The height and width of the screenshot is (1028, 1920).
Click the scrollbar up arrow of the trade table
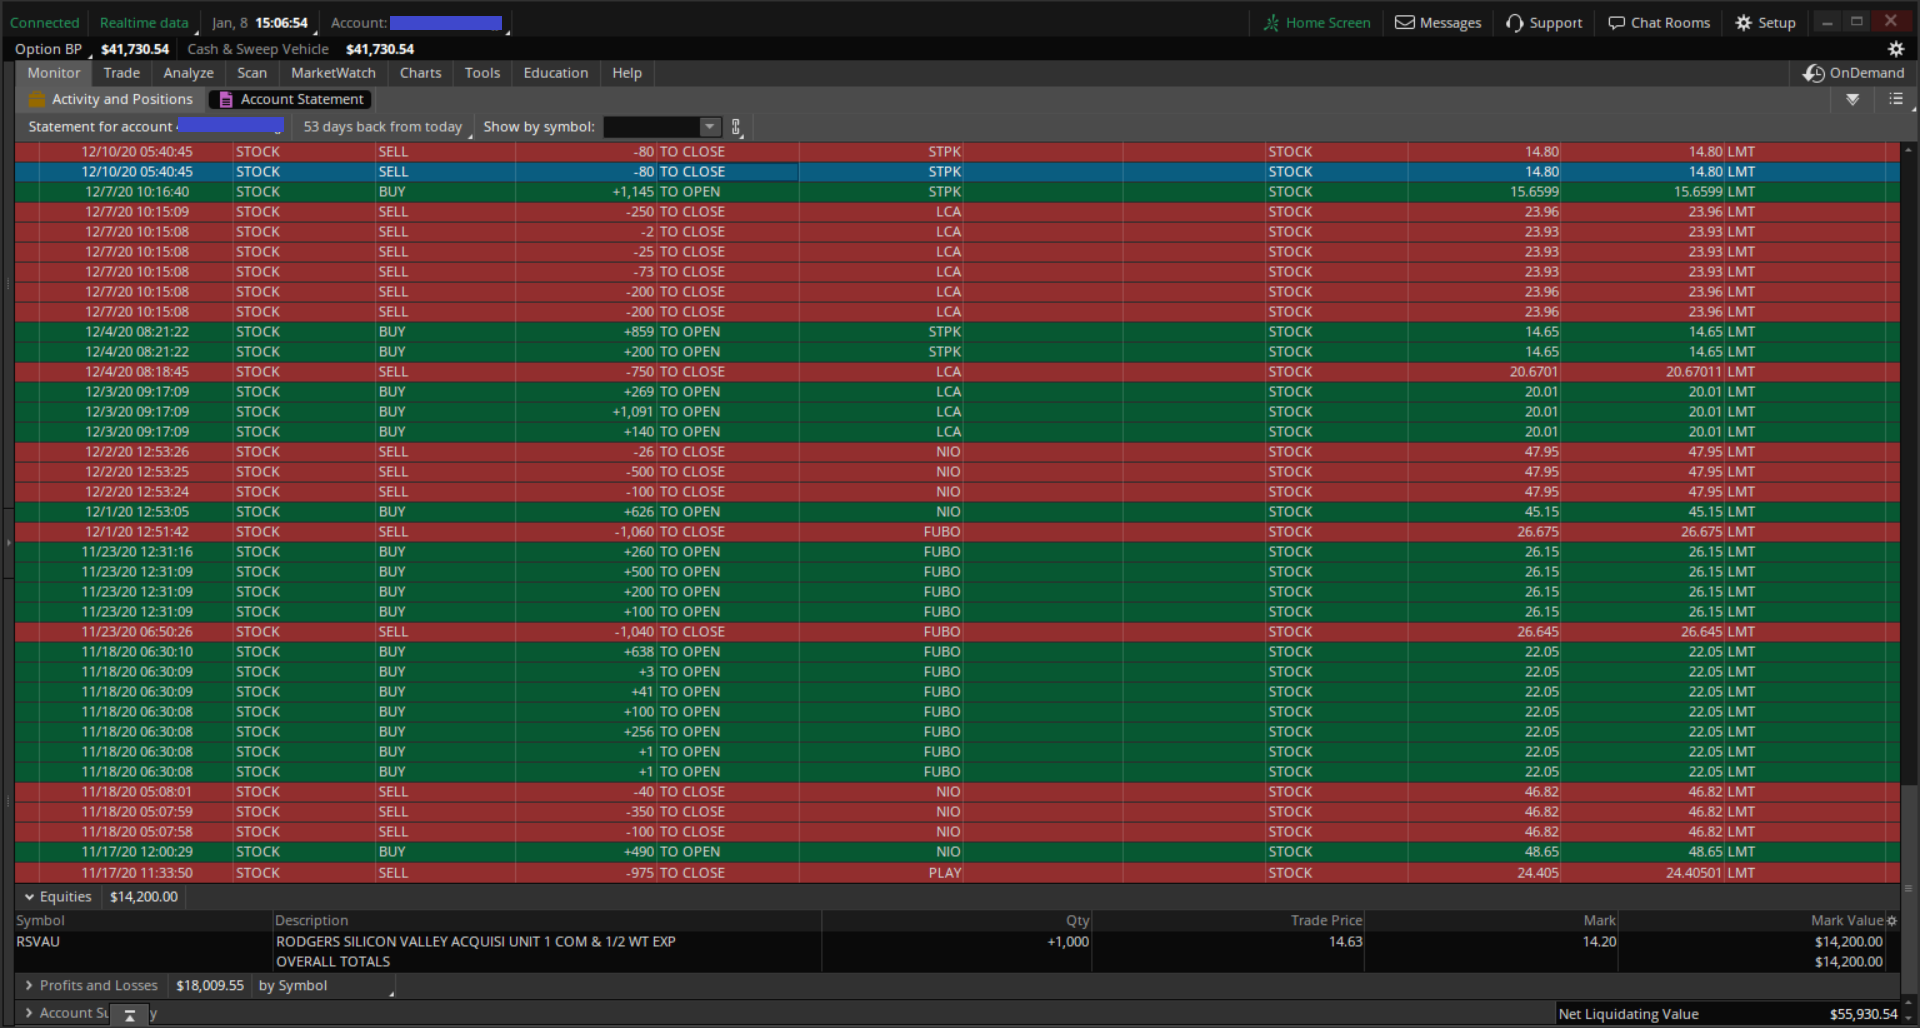(x=1908, y=150)
